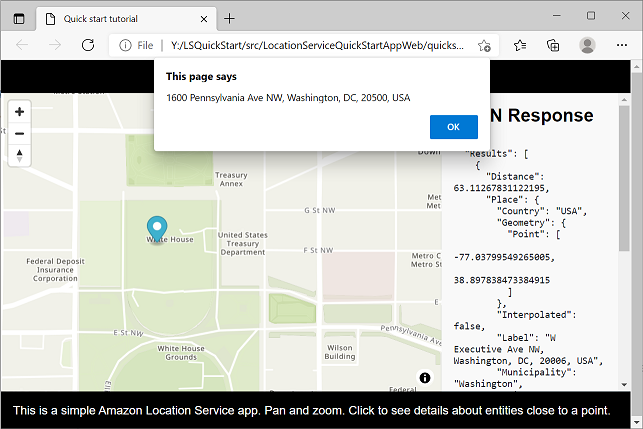Click OK in the alert dialog

(x=453, y=127)
